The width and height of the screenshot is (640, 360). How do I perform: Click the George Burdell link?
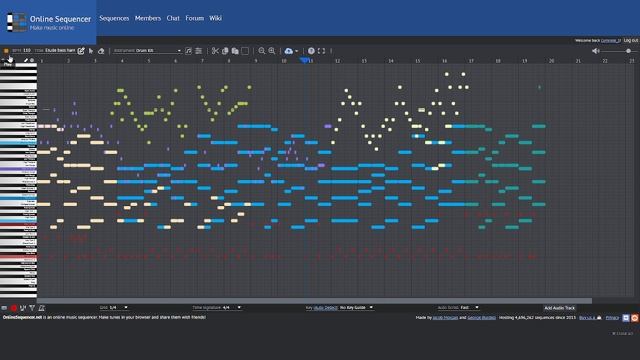click(x=482, y=318)
